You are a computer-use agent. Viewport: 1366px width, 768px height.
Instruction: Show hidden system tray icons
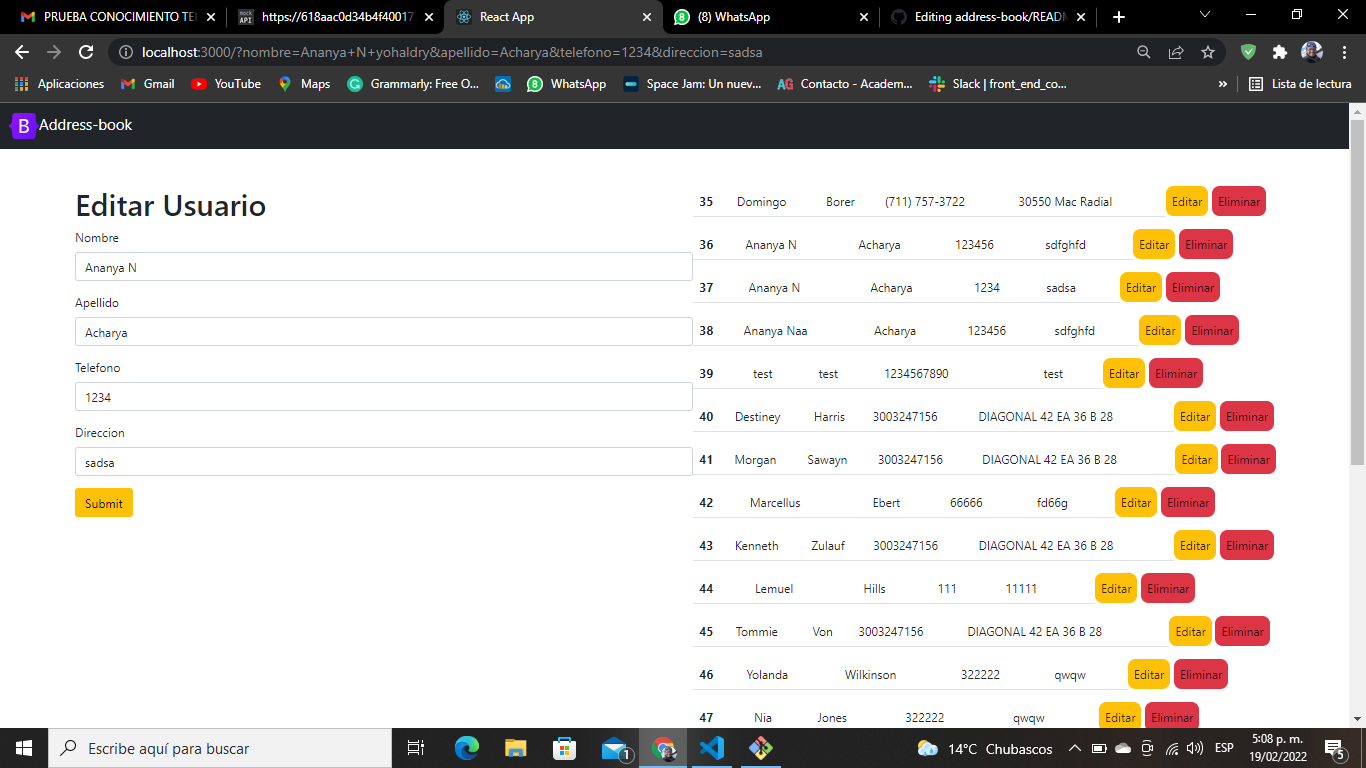(1074, 747)
